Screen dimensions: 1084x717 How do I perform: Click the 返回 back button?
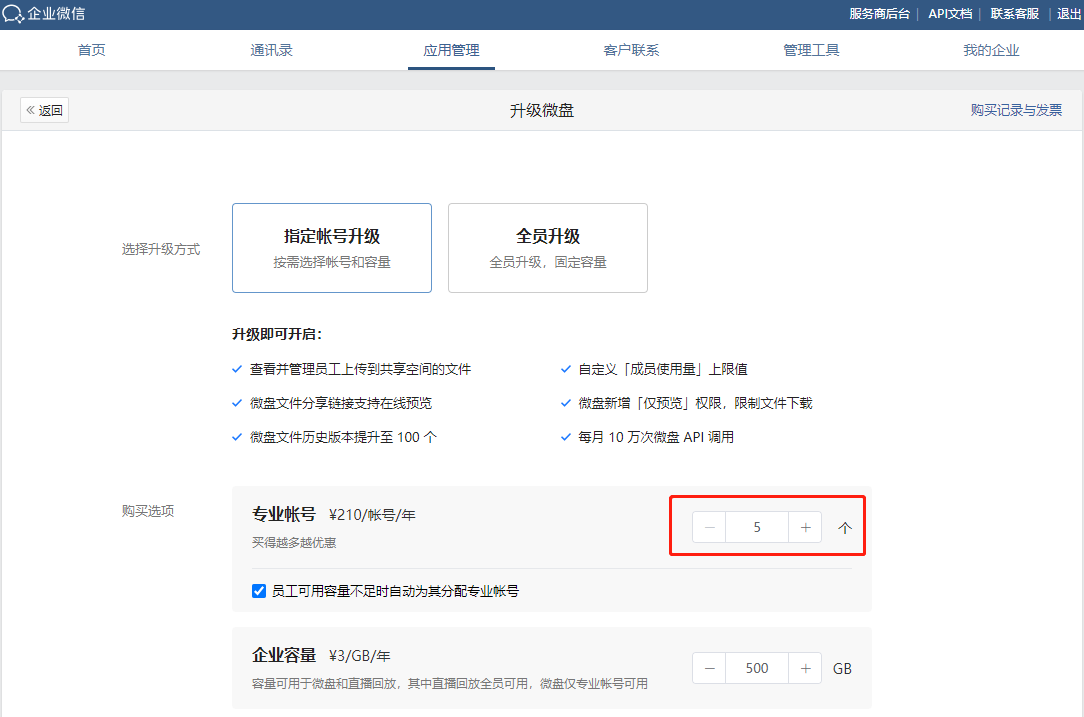pyautogui.click(x=45, y=111)
